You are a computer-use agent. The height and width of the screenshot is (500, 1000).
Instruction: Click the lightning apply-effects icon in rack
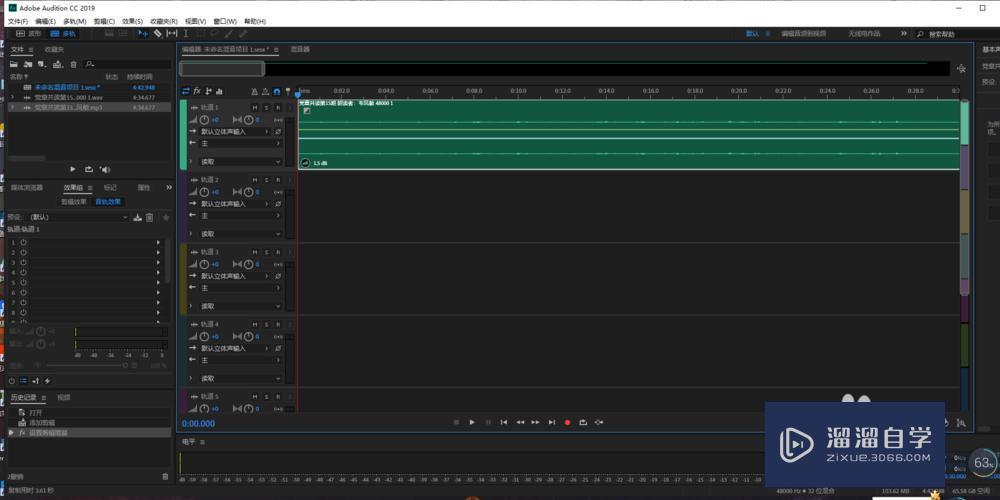pyautogui.click(x=47, y=381)
